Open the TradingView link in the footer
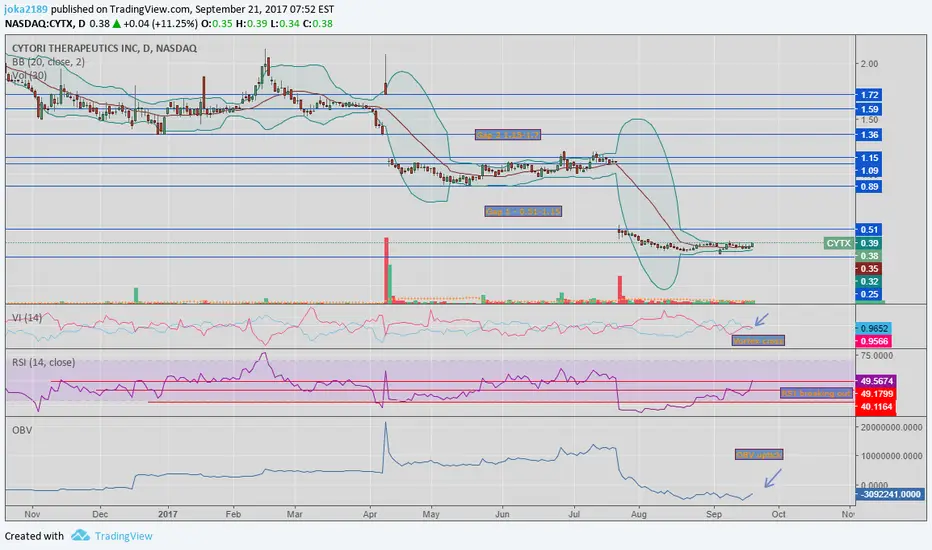This screenshot has height=550, width=932. click(x=123, y=536)
